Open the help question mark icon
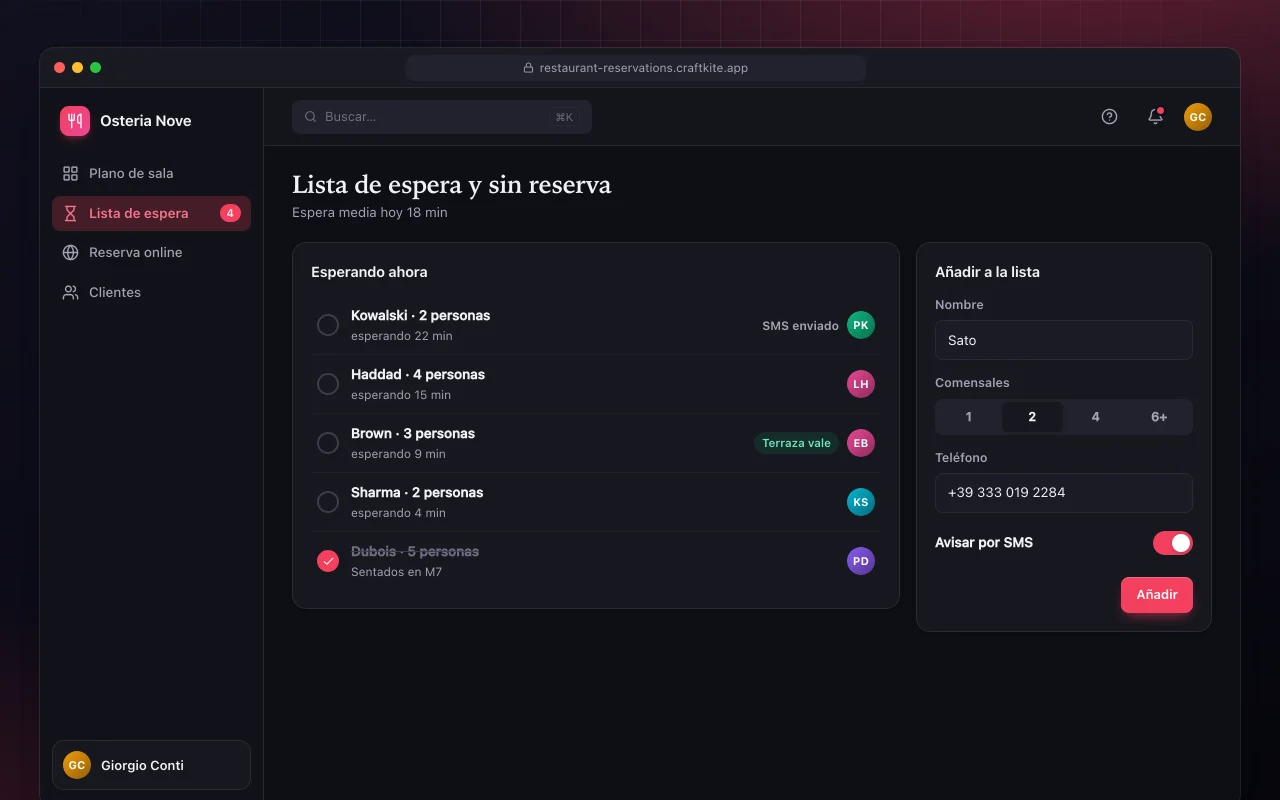1280x800 pixels. click(x=1109, y=117)
